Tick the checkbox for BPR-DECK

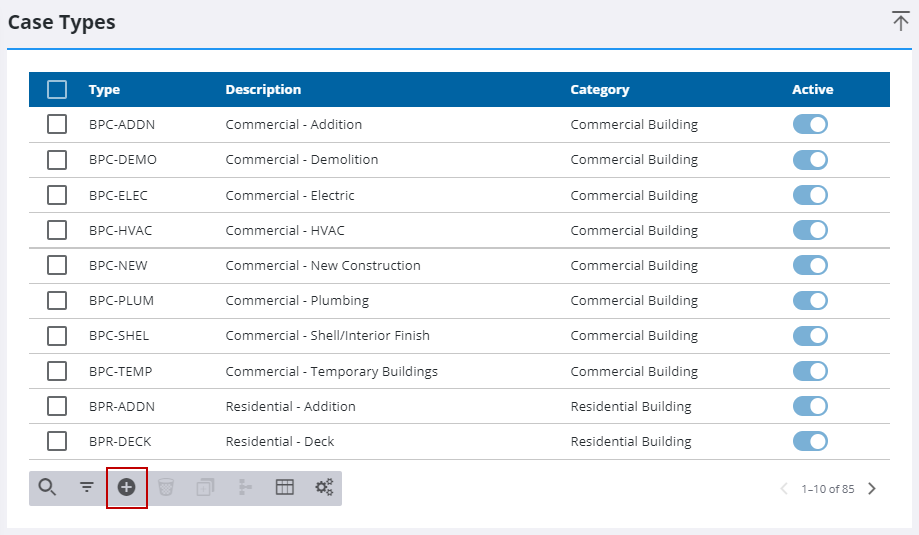[57, 441]
